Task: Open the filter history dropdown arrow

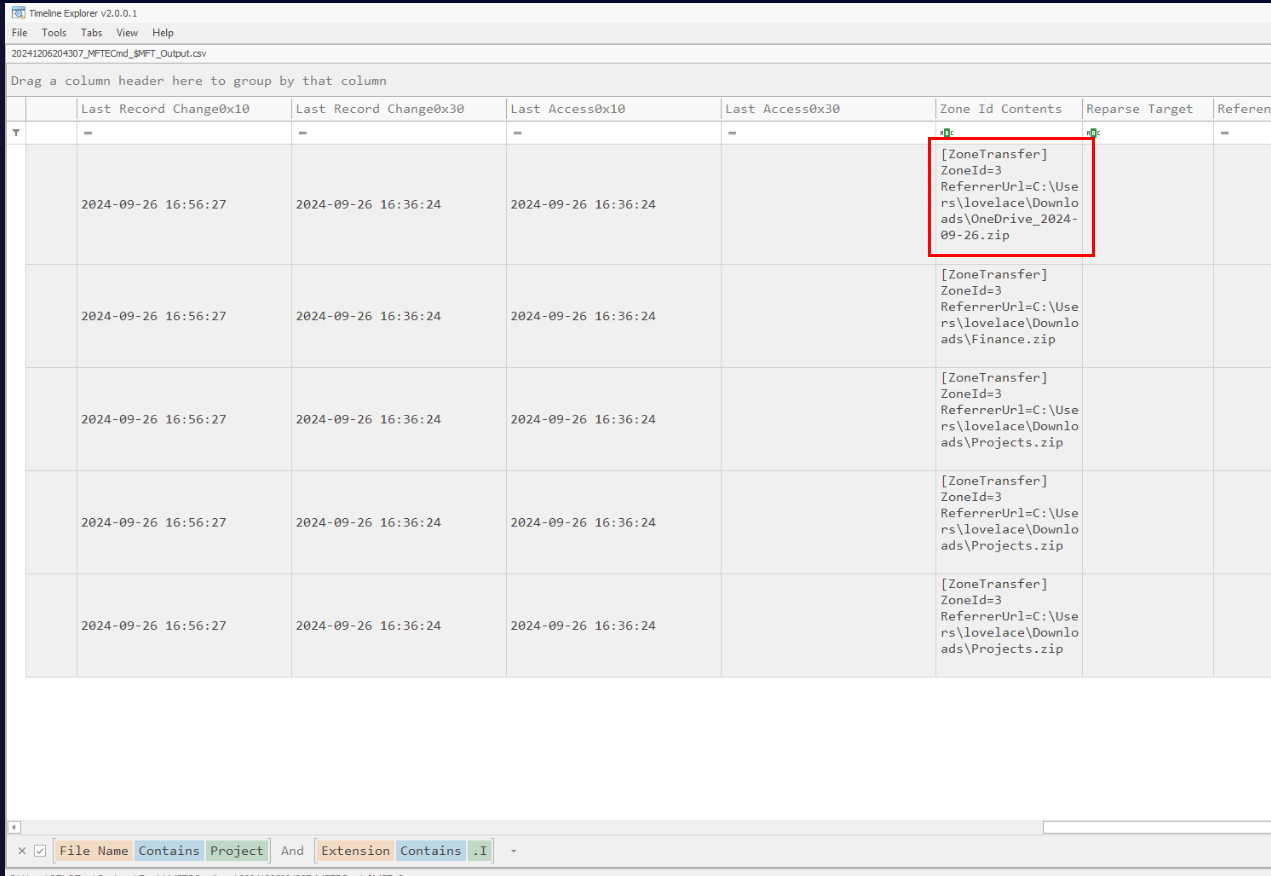Action: [x=513, y=851]
